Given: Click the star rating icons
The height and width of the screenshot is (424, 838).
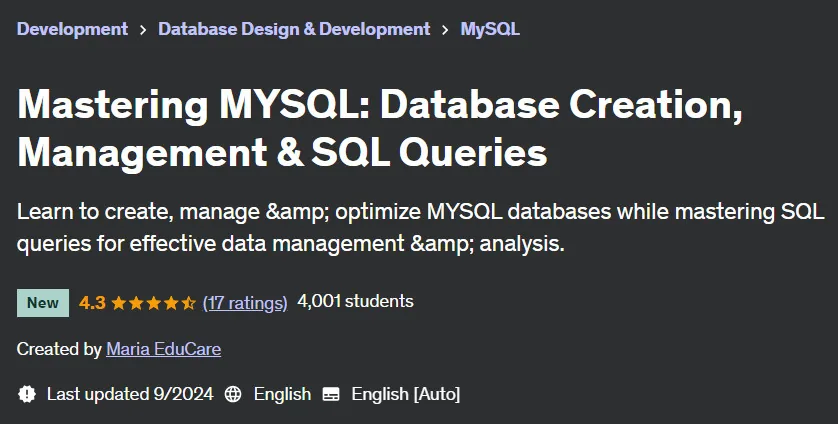Looking at the screenshot, I should (x=153, y=303).
